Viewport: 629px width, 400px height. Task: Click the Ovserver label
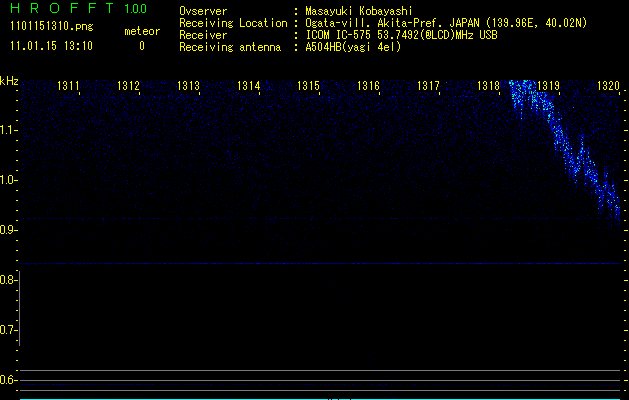(203, 11)
